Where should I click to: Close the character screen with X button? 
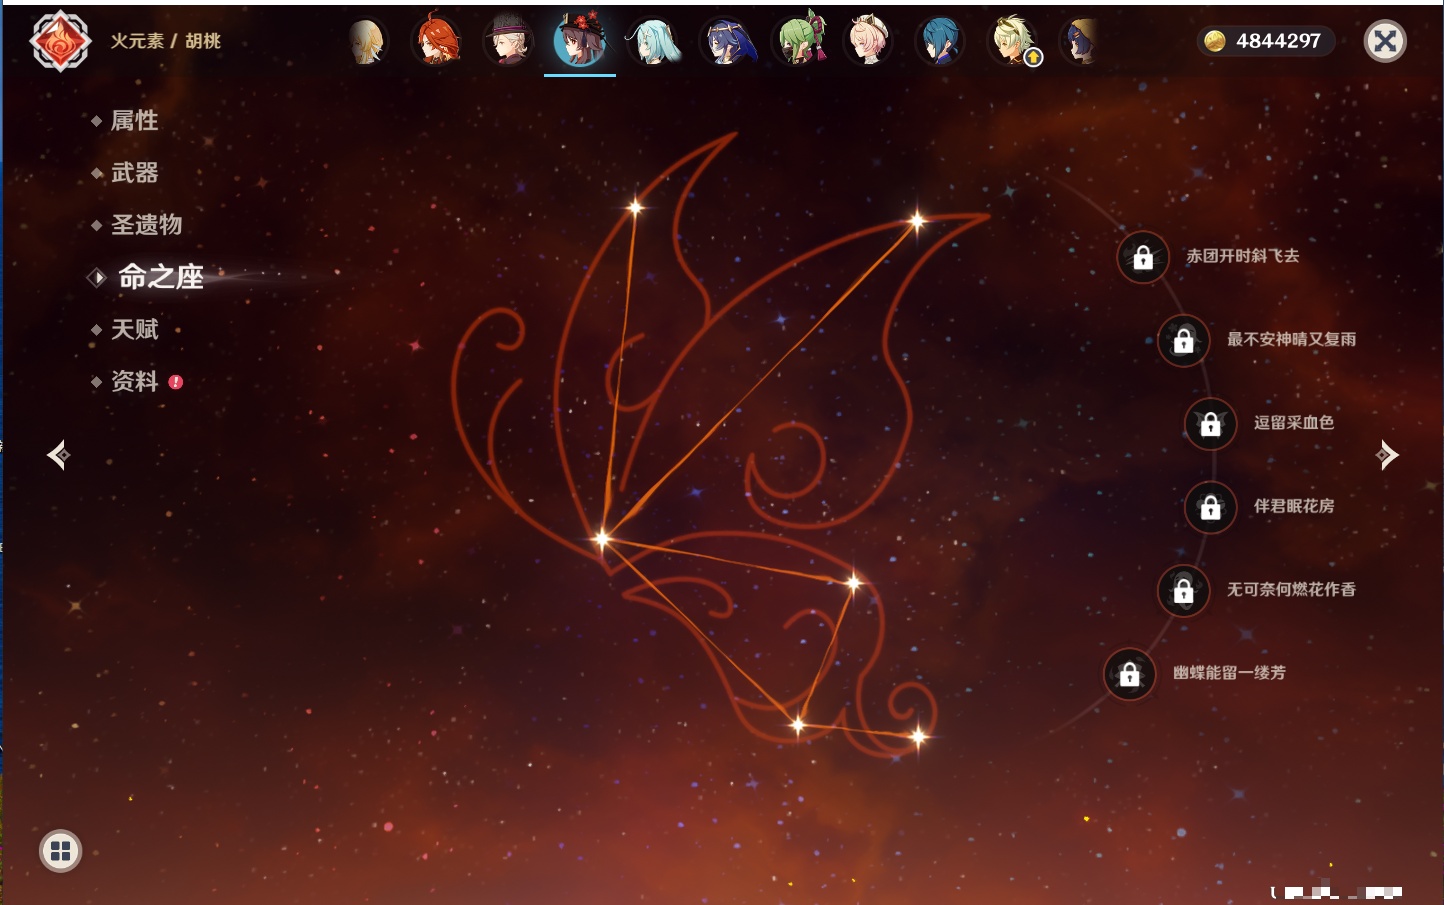(x=1385, y=41)
